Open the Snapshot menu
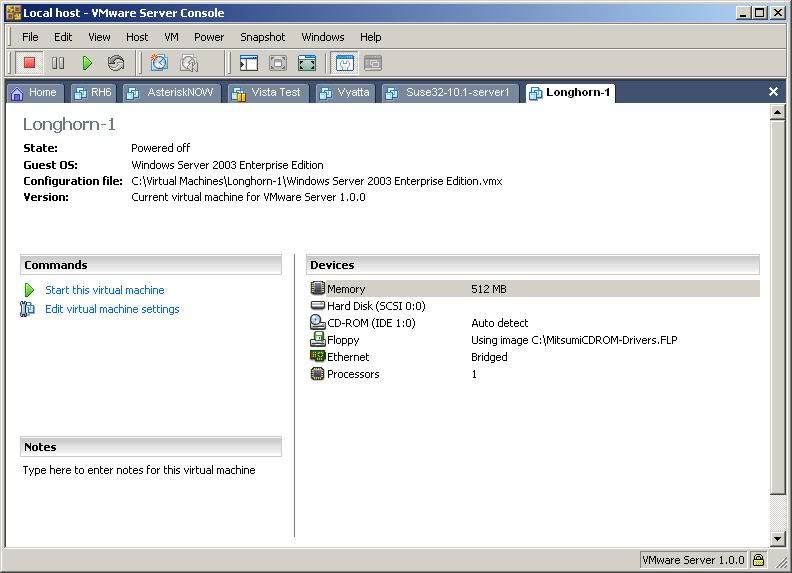The height and width of the screenshot is (573, 792). tap(263, 37)
